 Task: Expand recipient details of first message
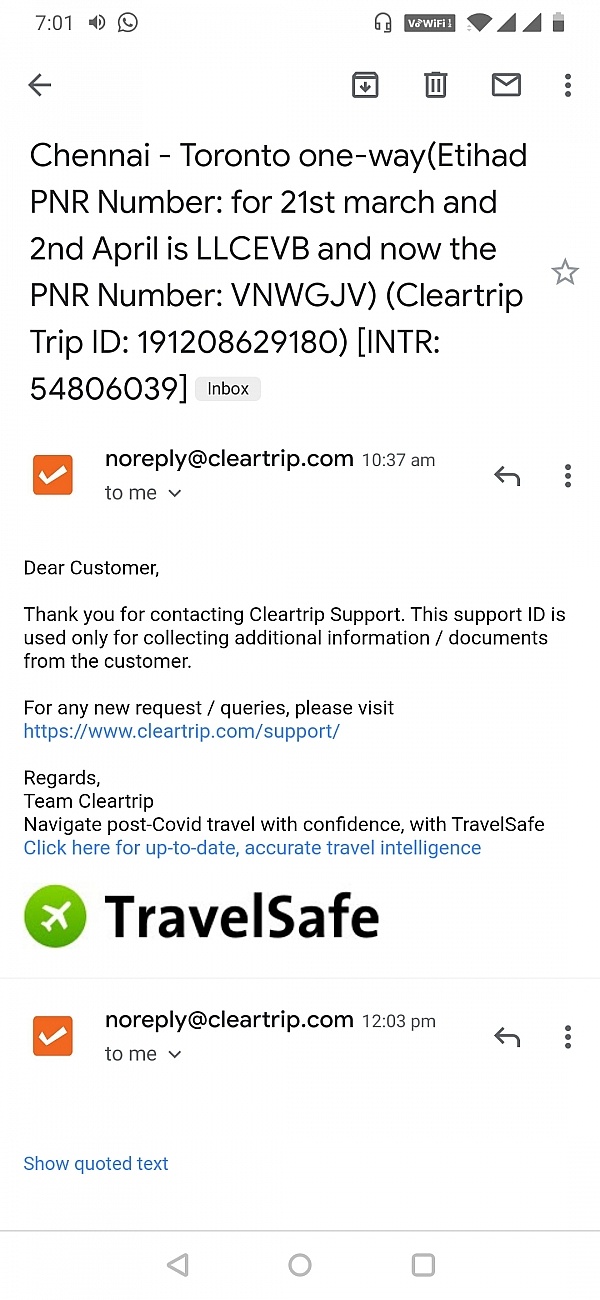(x=174, y=493)
